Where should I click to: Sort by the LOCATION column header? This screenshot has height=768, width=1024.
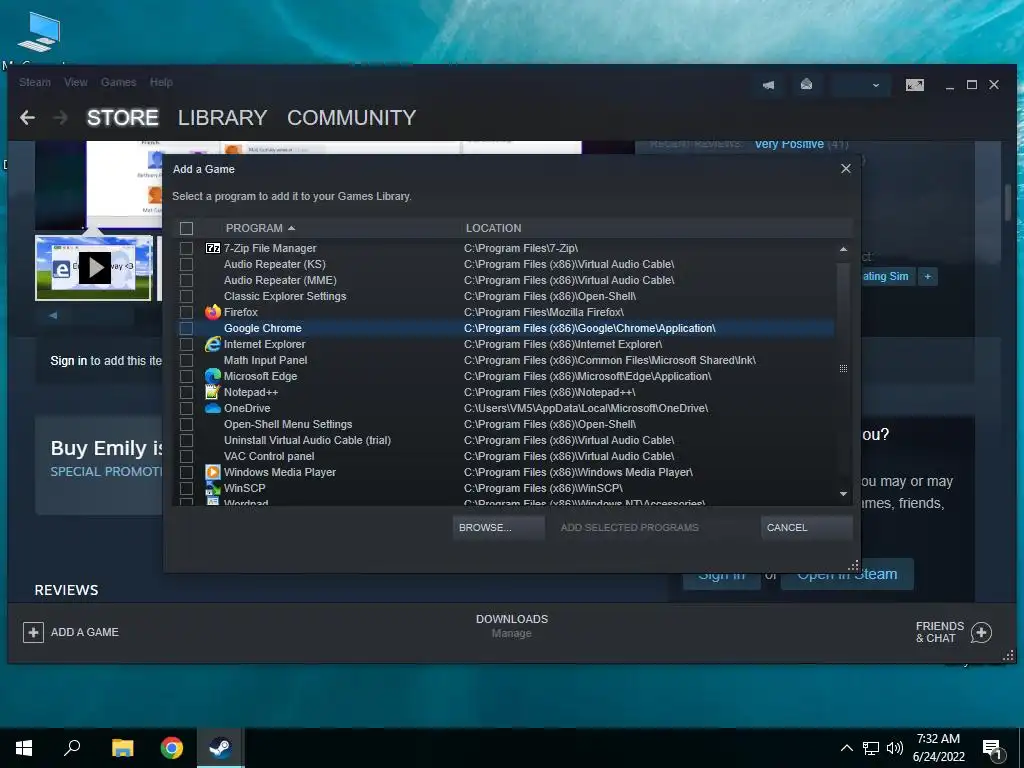(x=493, y=228)
